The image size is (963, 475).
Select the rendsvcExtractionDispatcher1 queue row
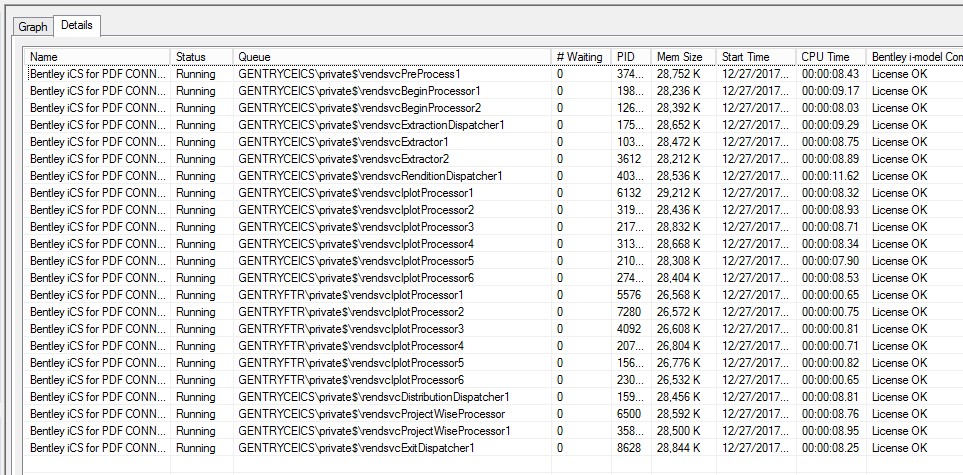(x=494, y=125)
